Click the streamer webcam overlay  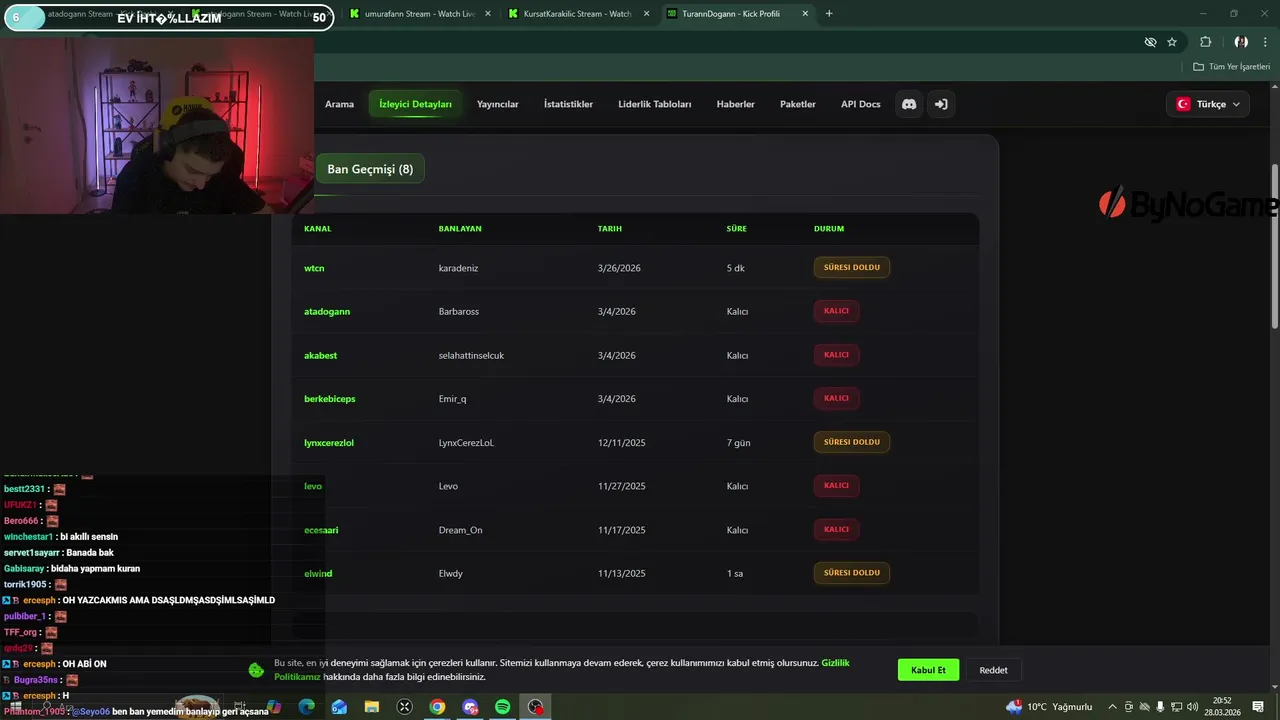point(157,125)
